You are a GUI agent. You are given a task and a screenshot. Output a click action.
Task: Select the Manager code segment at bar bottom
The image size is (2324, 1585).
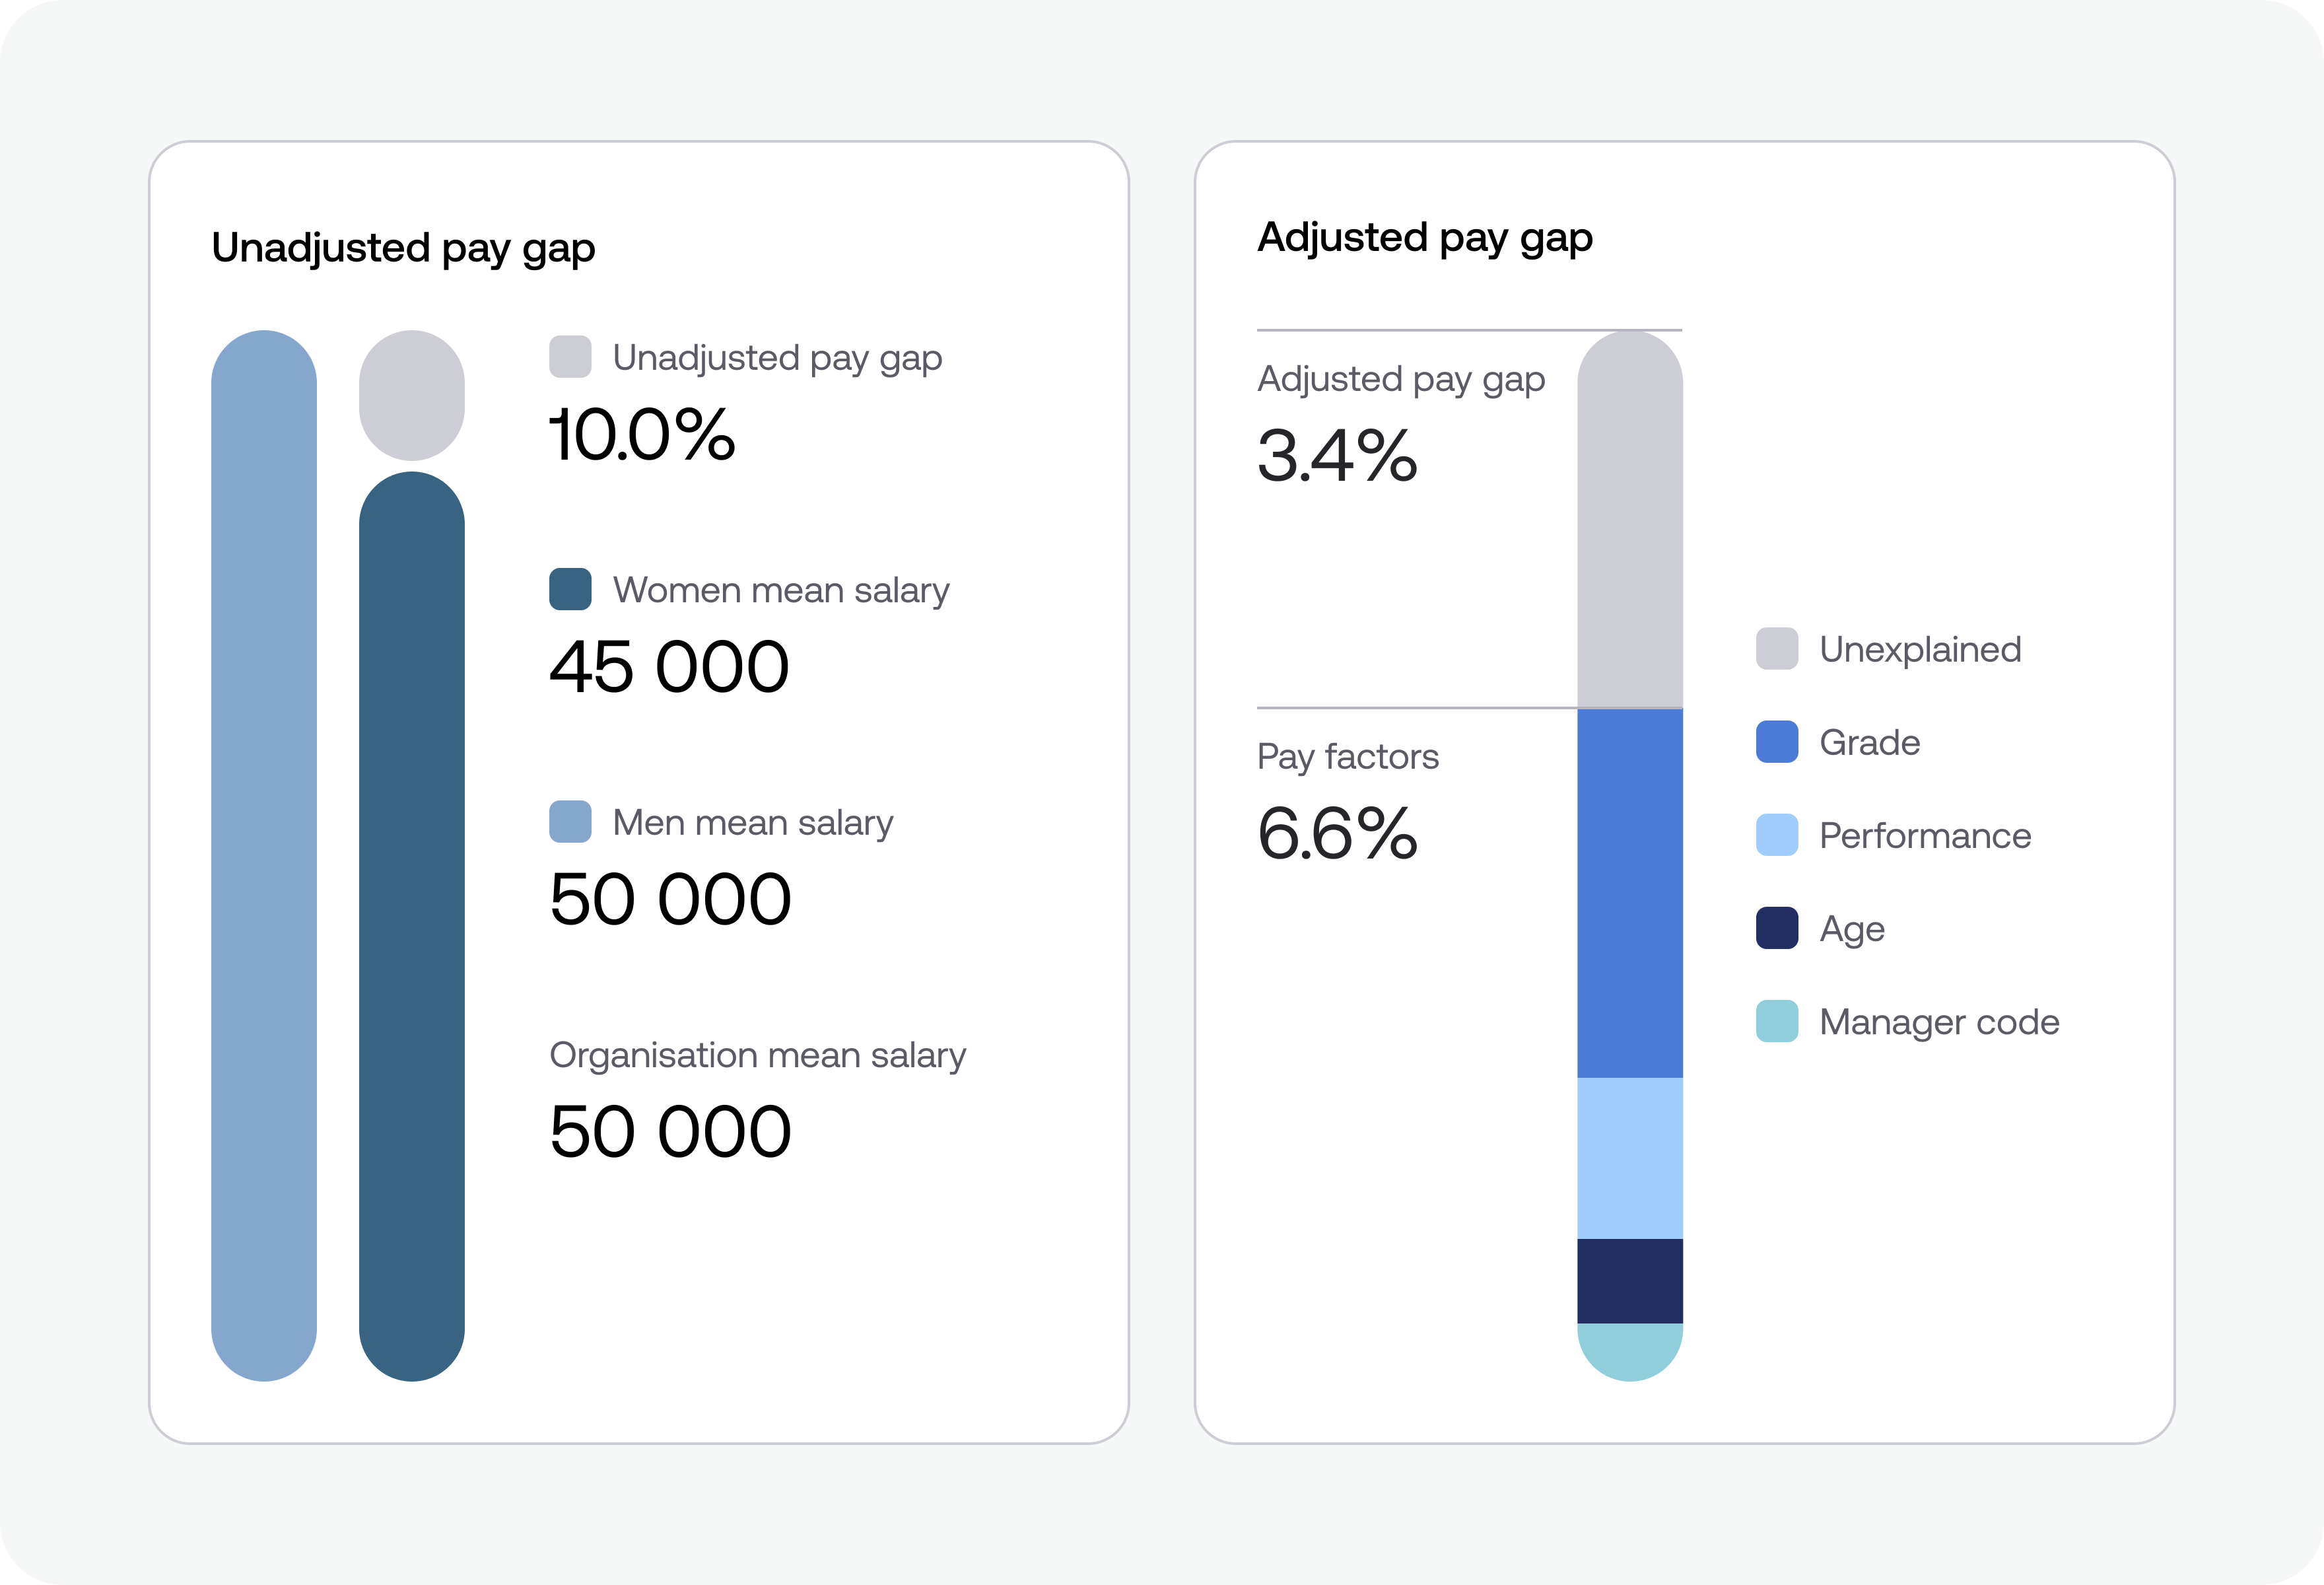pos(1630,1350)
